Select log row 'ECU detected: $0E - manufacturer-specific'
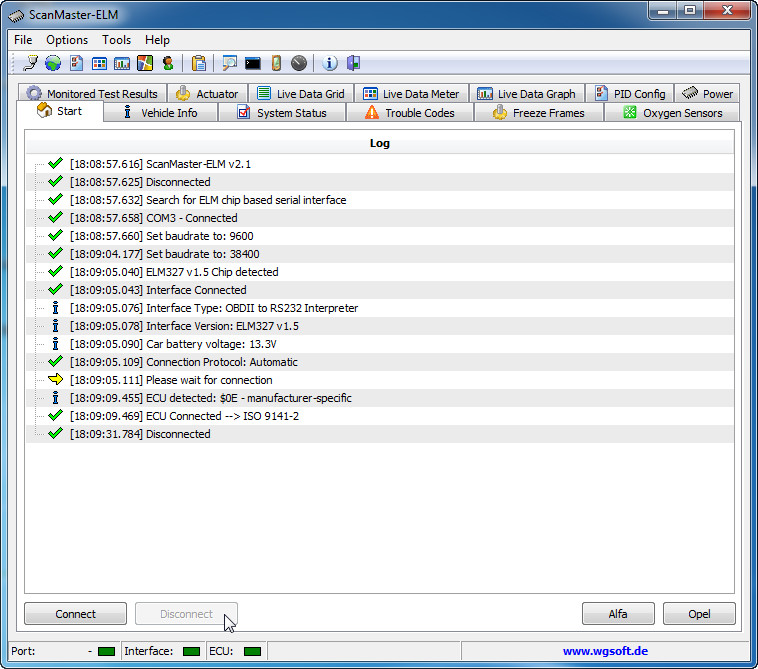This screenshot has width=758, height=669. (x=379, y=398)
